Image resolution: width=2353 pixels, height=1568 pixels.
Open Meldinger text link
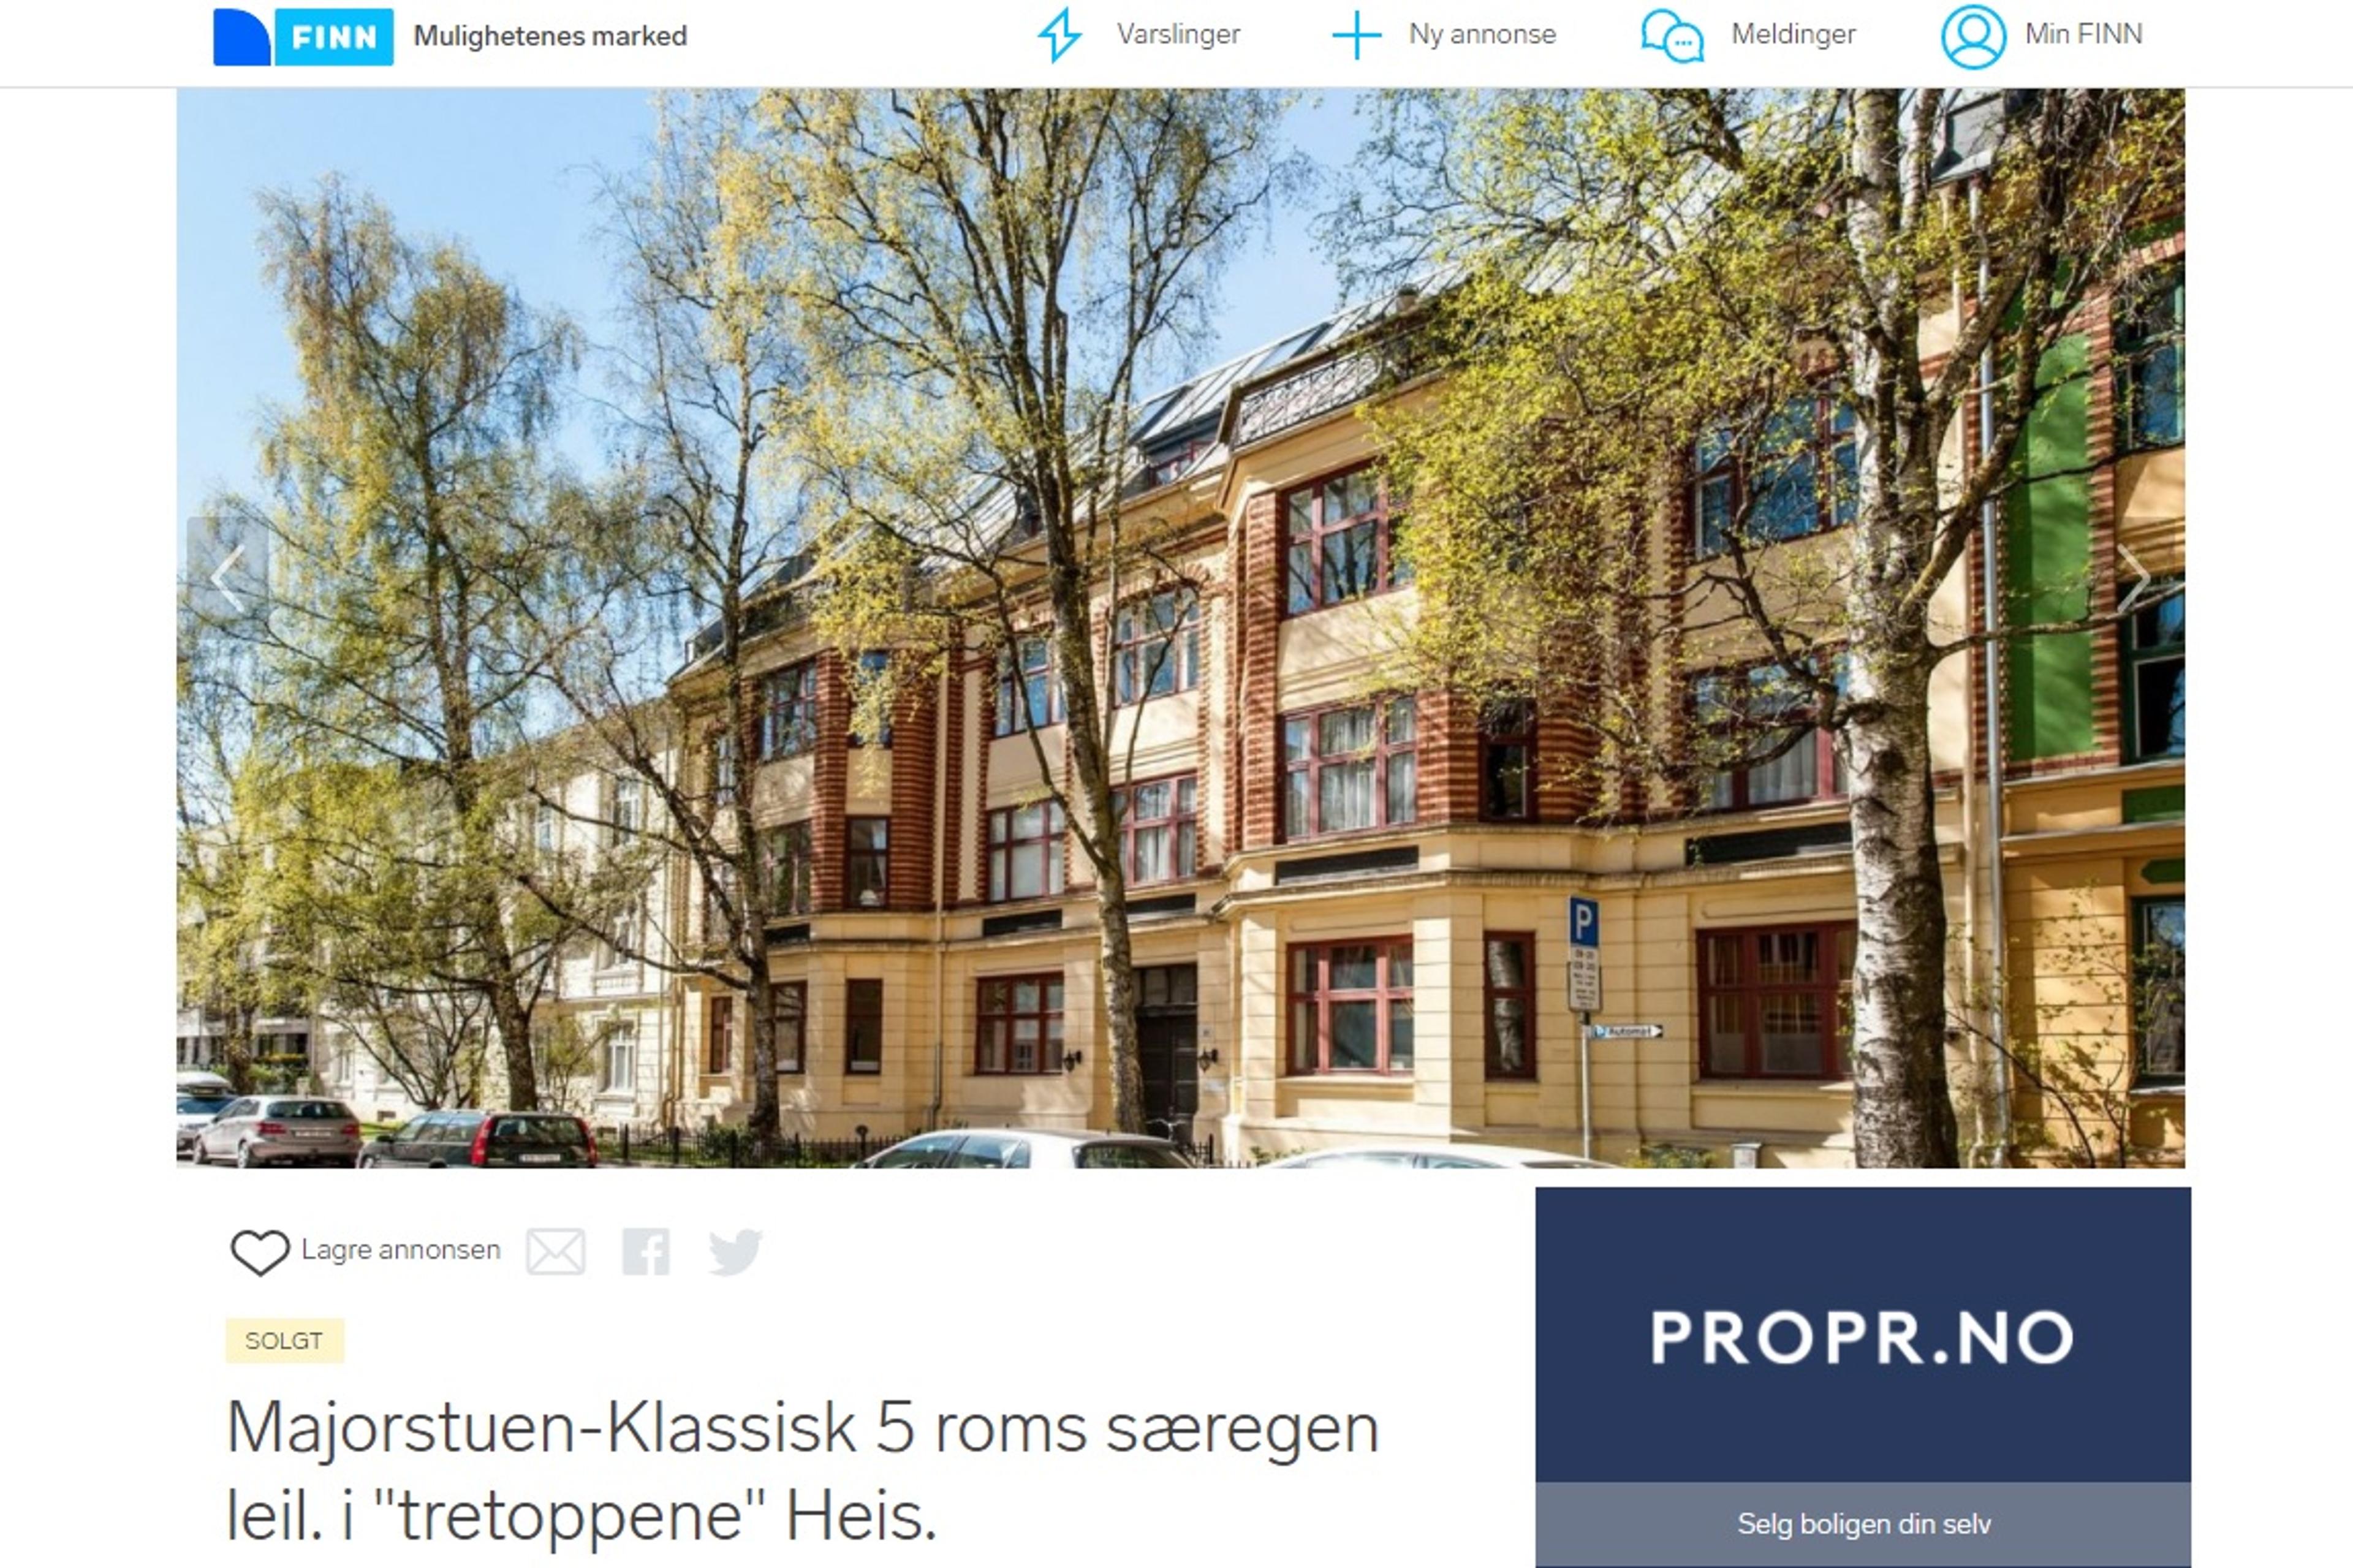click(x=1793, y=35)
